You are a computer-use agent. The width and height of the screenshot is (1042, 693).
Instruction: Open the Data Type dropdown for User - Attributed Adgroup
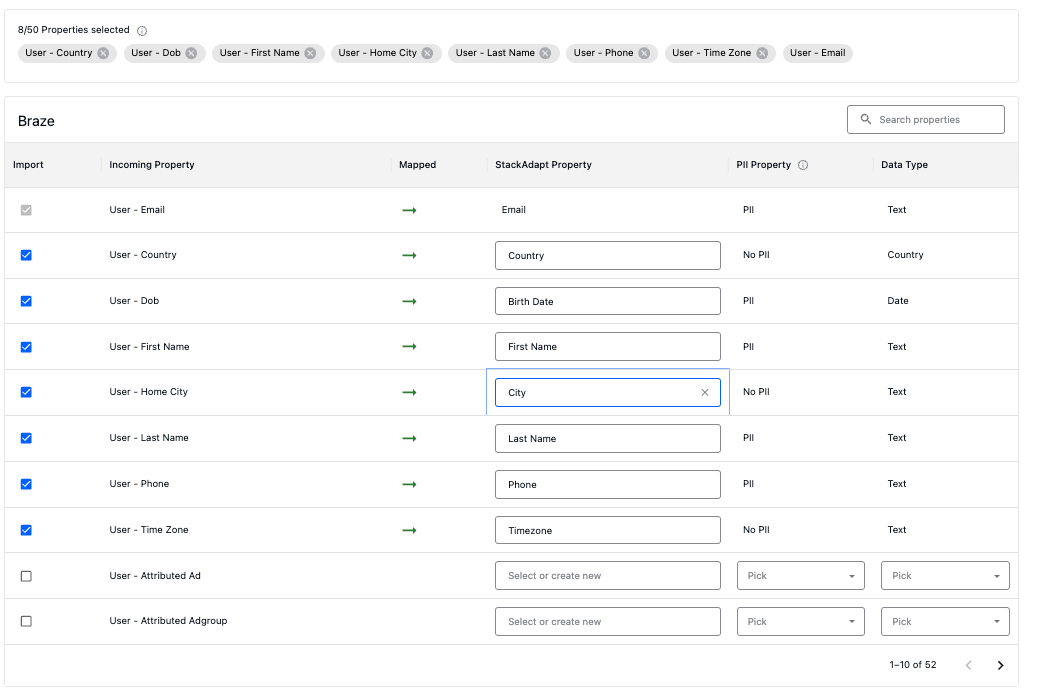(944, 621)
